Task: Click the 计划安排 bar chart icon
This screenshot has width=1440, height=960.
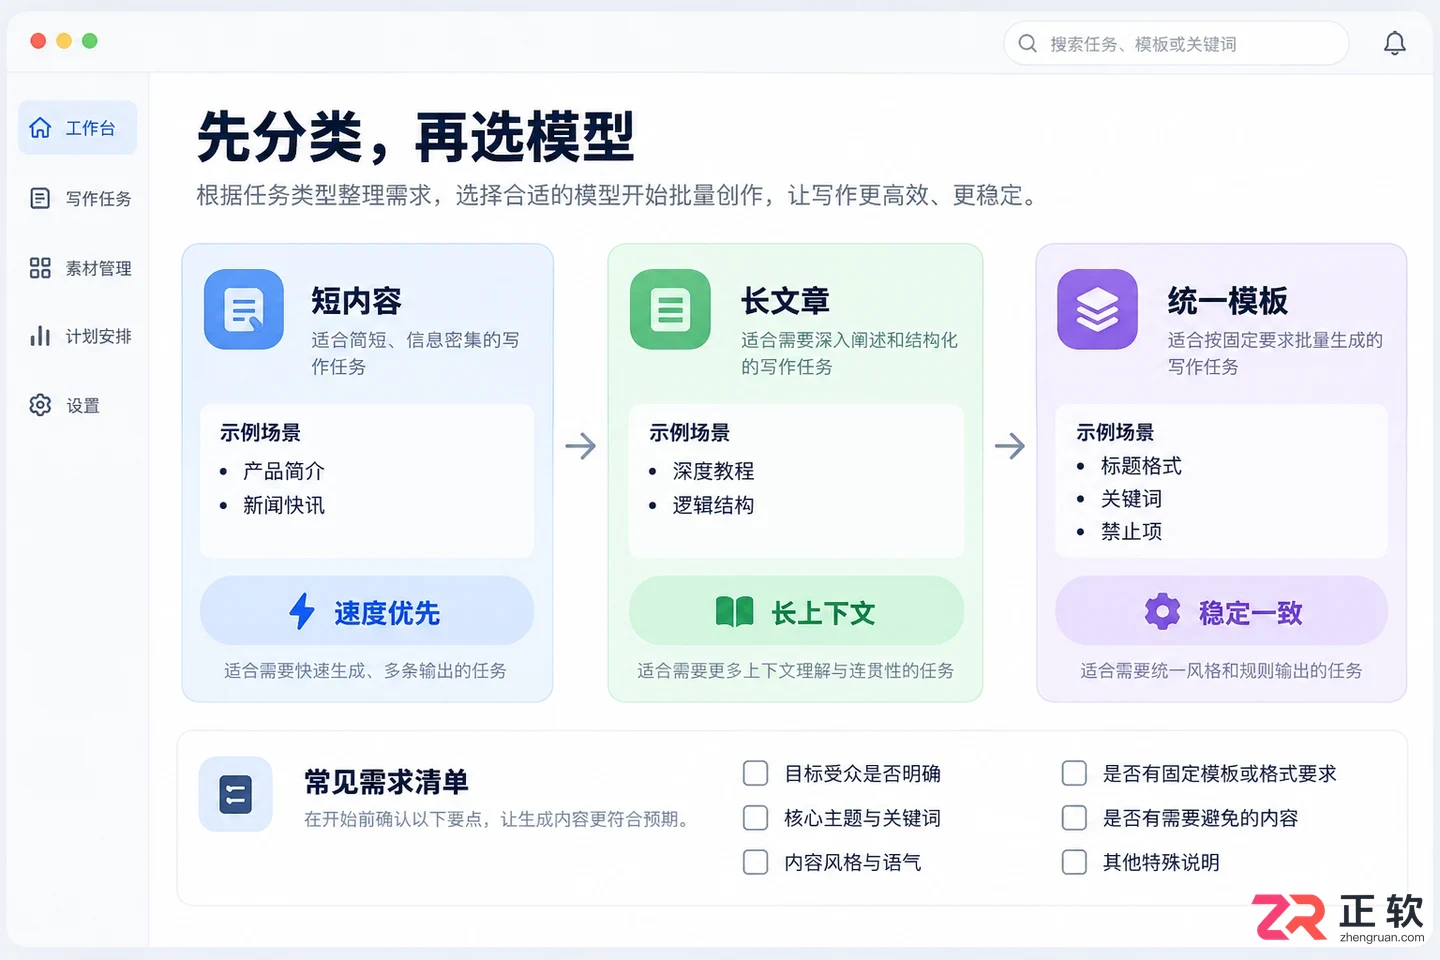Action: (x=40, y=336)
